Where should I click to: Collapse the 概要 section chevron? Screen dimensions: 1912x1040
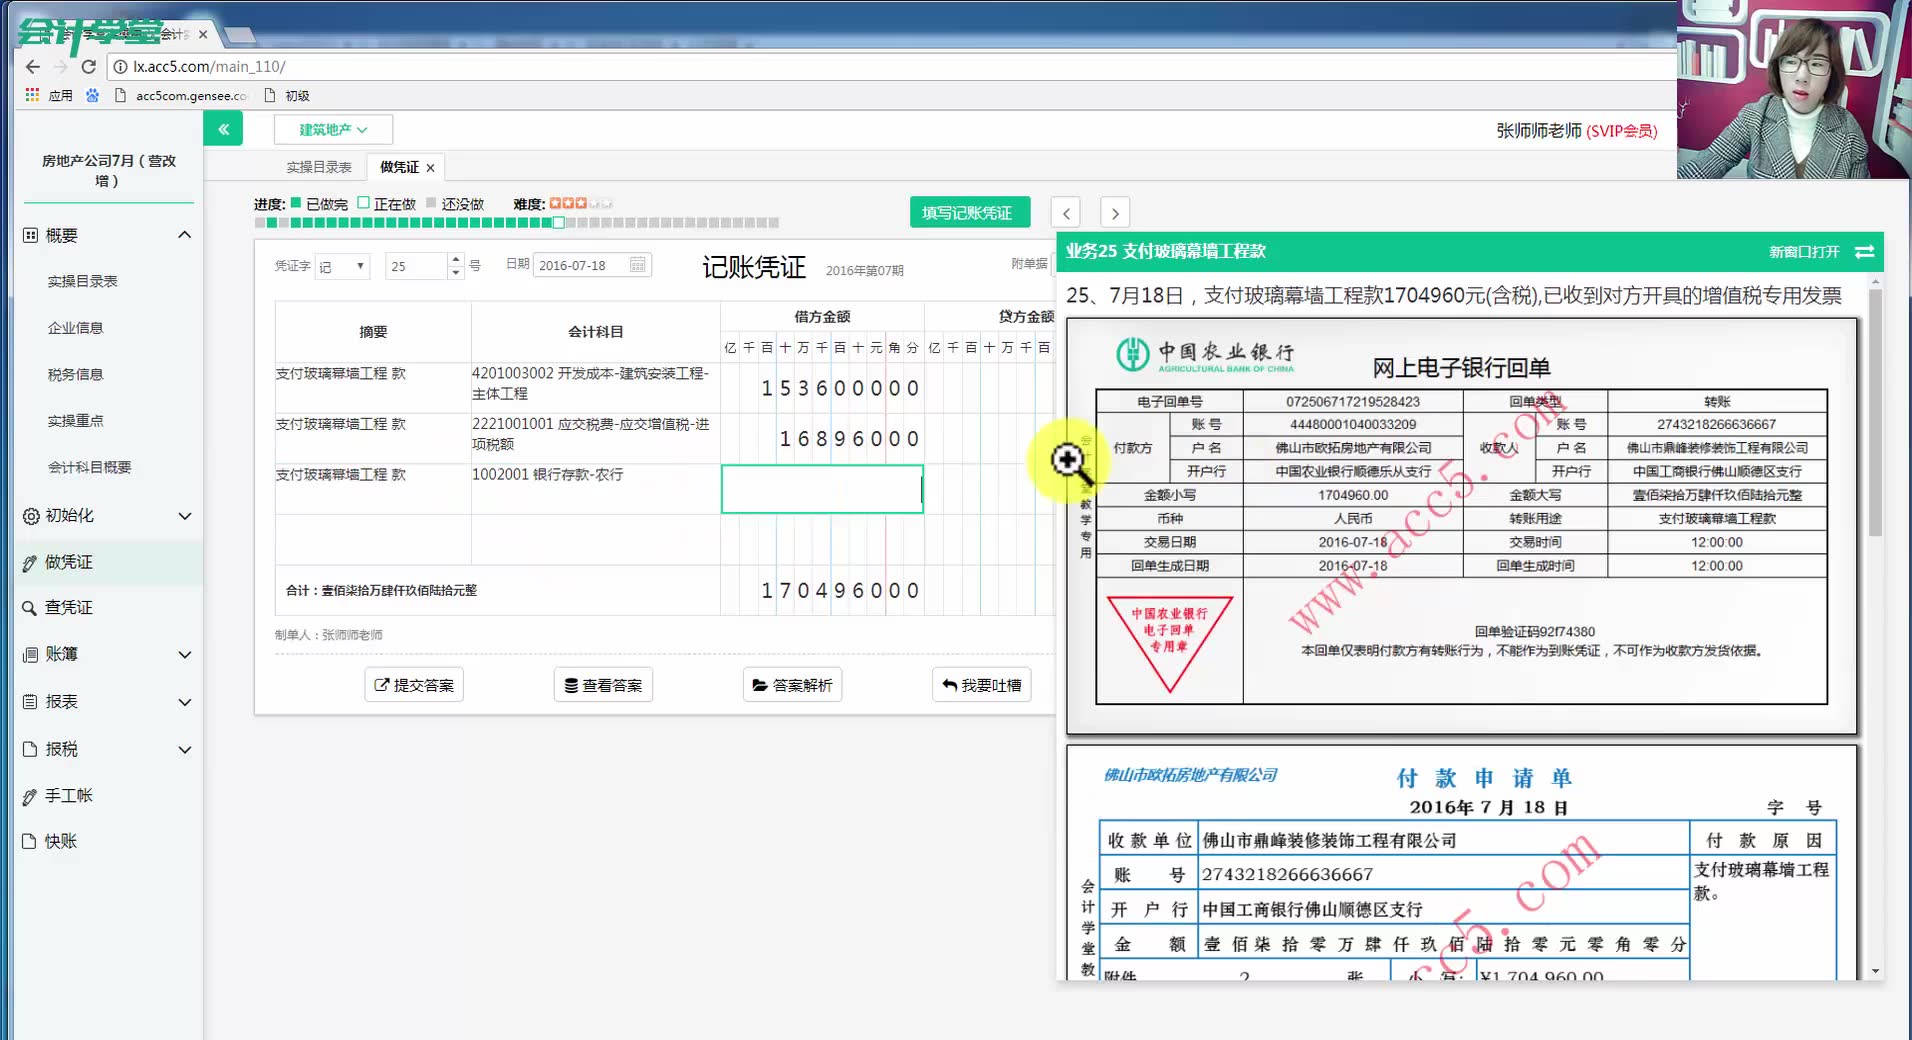click(x=185, y=235)
